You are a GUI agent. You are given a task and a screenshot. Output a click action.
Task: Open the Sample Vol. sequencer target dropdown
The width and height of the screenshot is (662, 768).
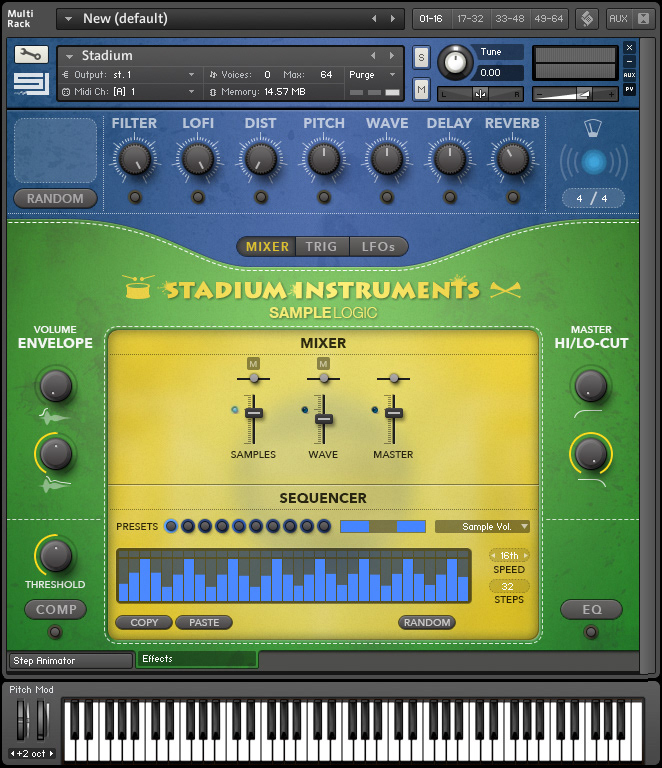482,527
